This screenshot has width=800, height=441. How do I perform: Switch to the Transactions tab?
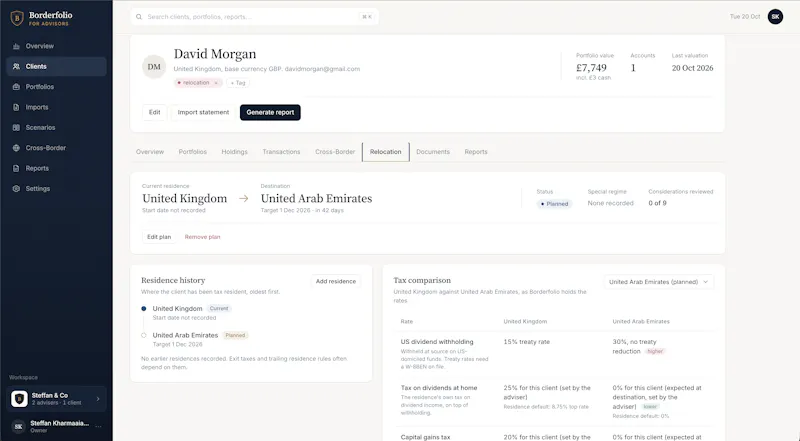coord(281,152)
